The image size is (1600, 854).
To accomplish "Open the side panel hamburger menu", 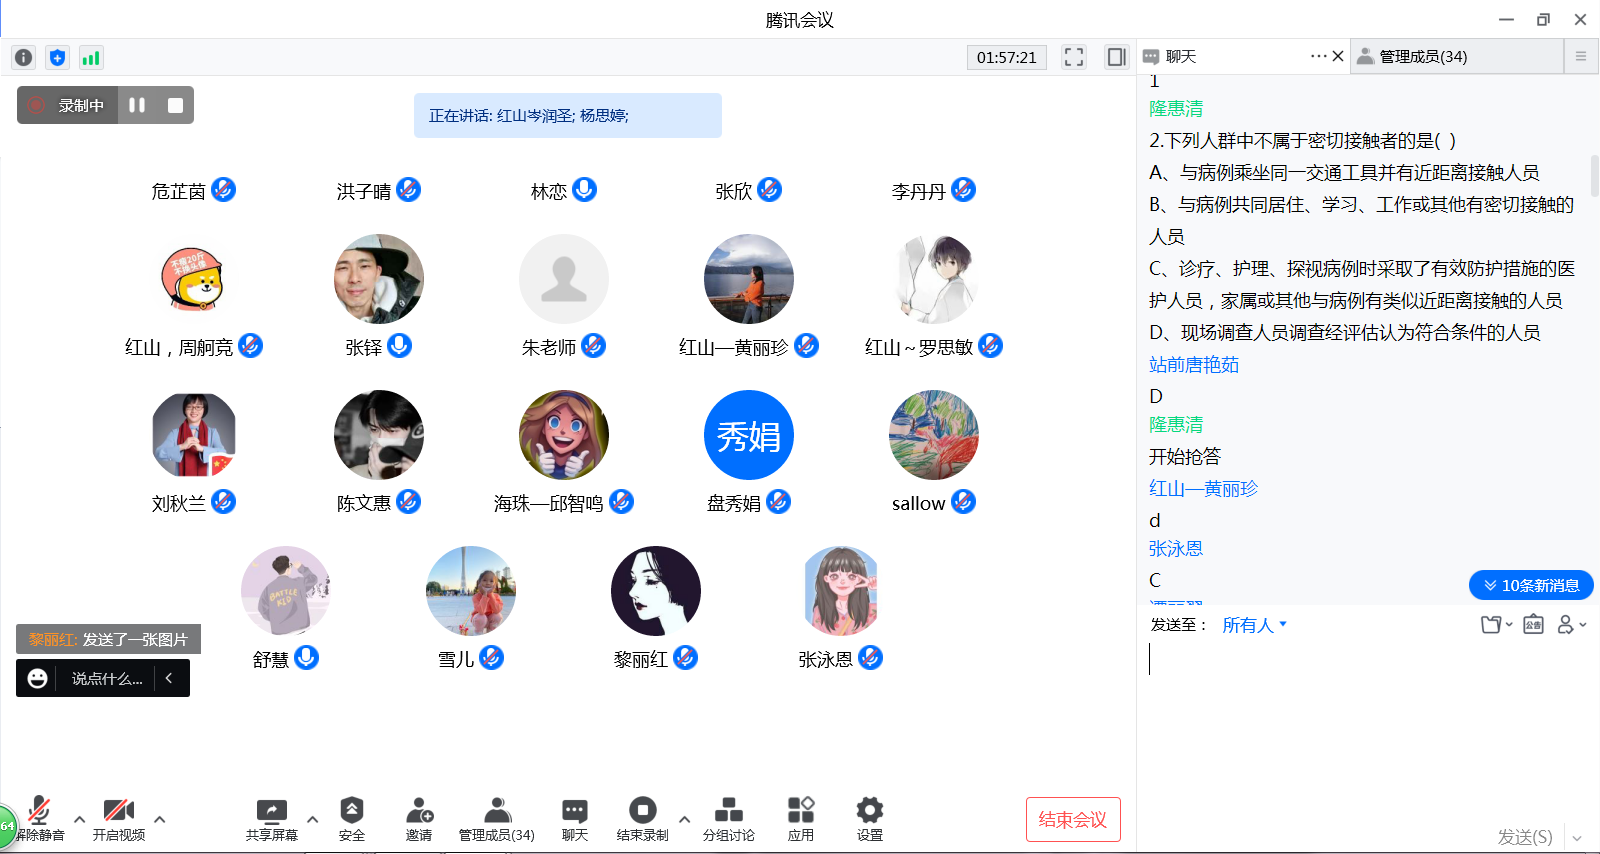I will 1581,57.
